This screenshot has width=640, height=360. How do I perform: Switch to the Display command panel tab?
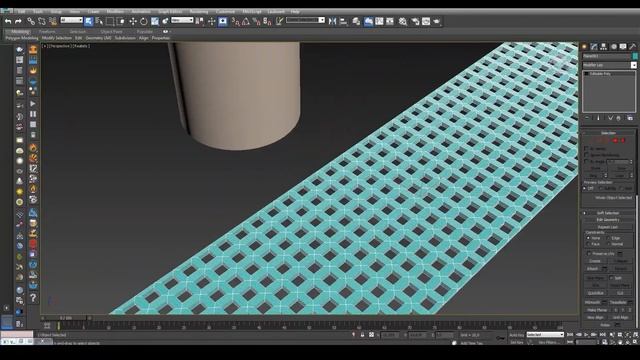[623, 47]
